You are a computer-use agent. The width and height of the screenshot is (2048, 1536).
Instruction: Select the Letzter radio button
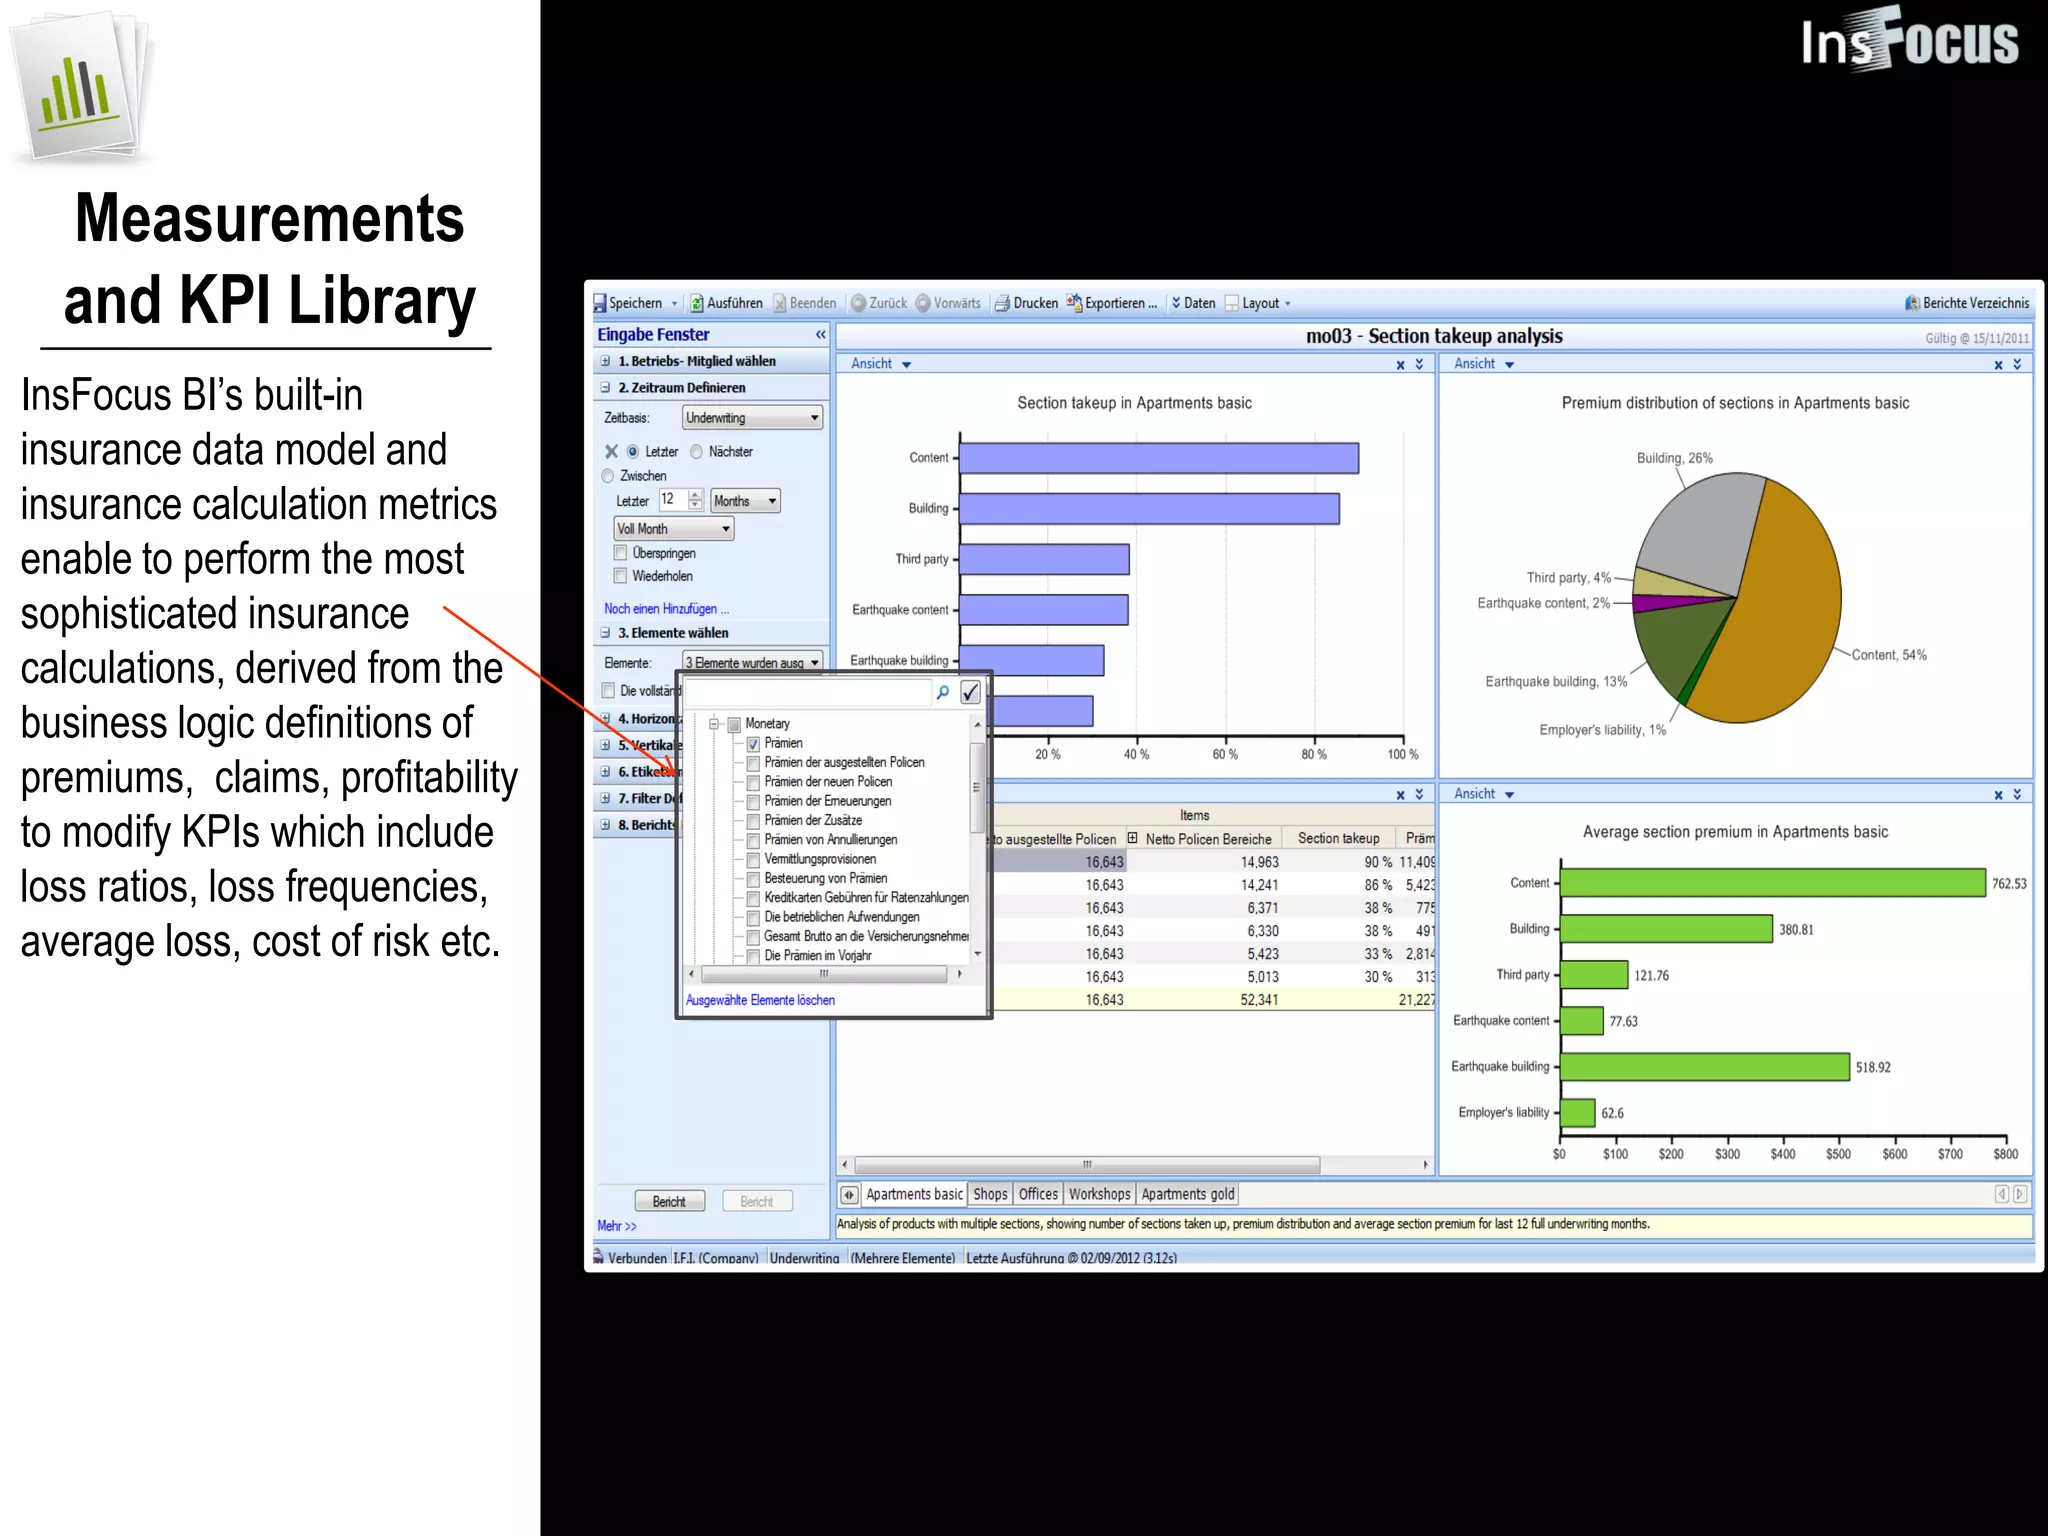click(632, 452)
